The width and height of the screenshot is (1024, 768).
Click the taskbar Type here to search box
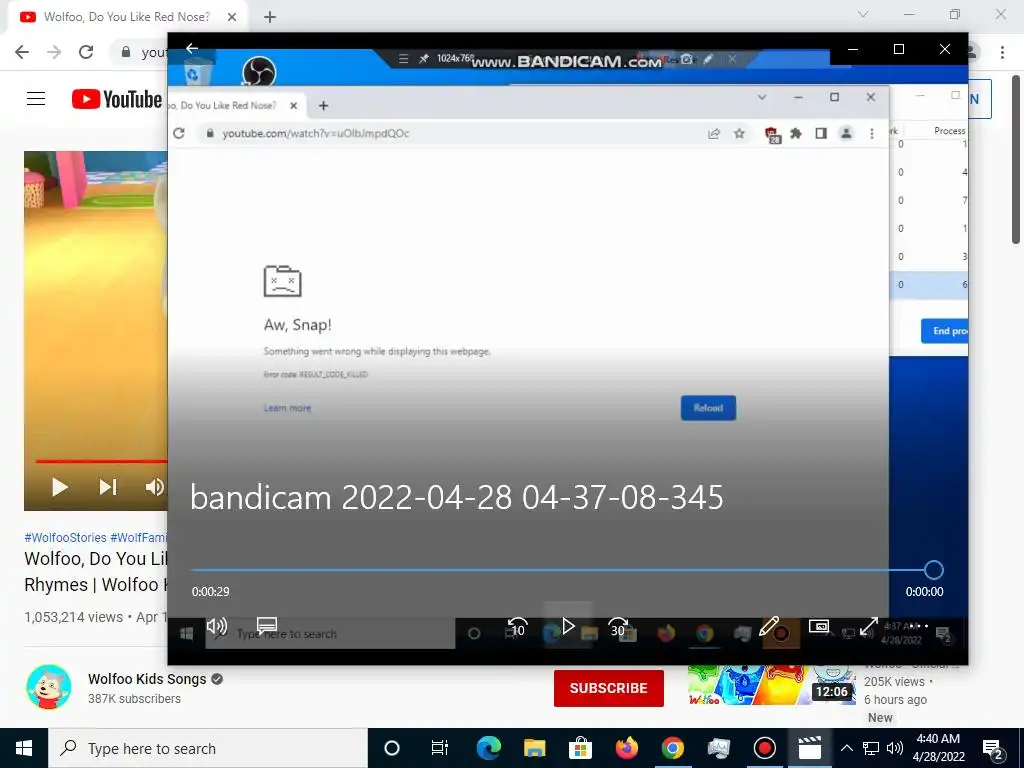208,748
